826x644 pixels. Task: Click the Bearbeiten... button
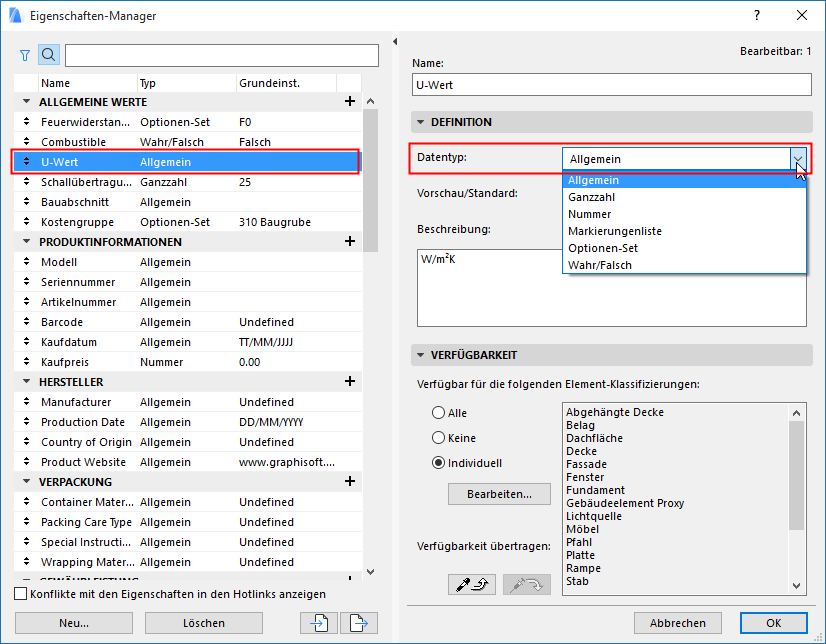pyautogui.click(x=499, y=494)
